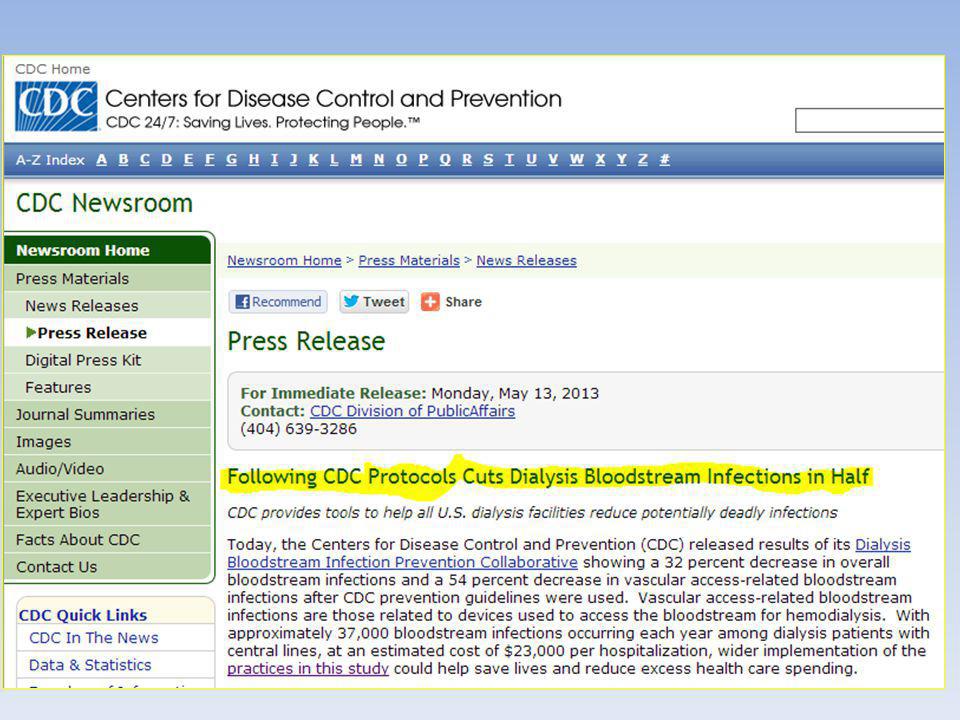The width and height of the screenshot is (960, 720).
Task: Open CDC In The News quick link
Action: (x=94, y=638)
